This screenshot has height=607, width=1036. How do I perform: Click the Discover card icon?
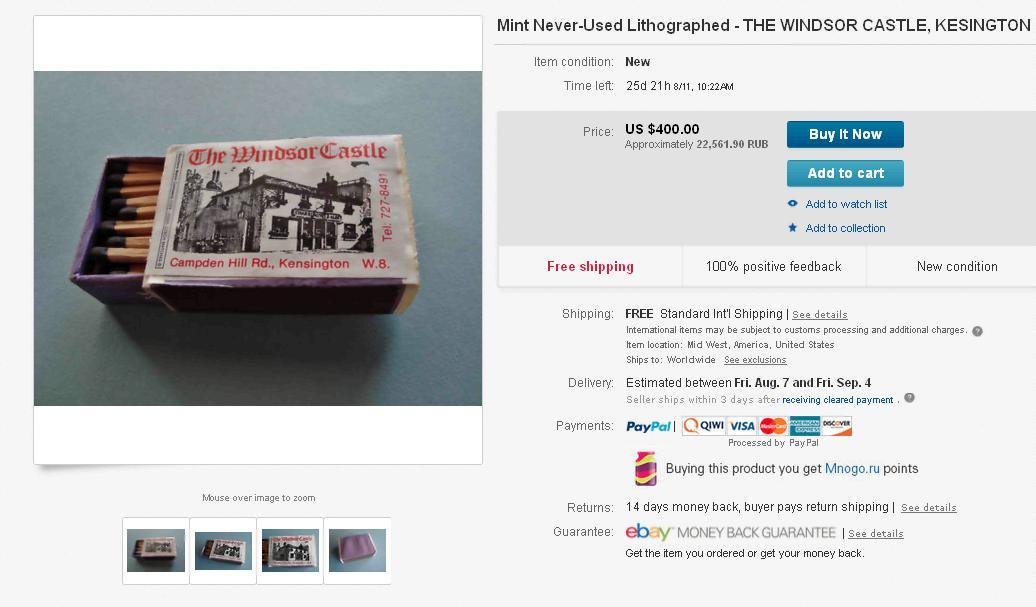point(836,426)
